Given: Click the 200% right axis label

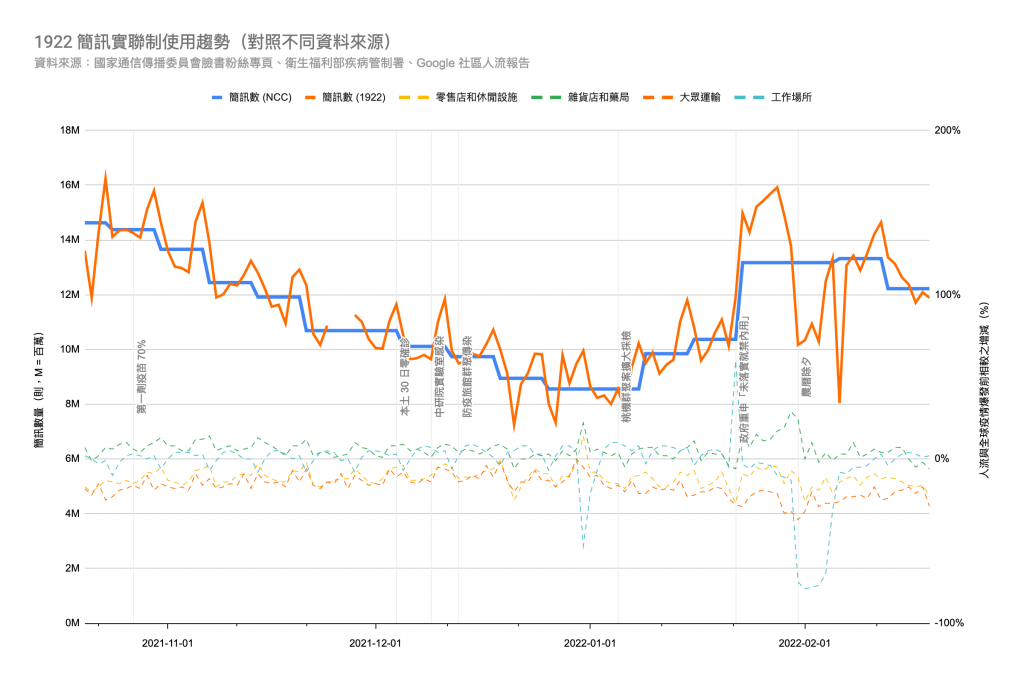Looking at the screenshot, I should 947,130.
